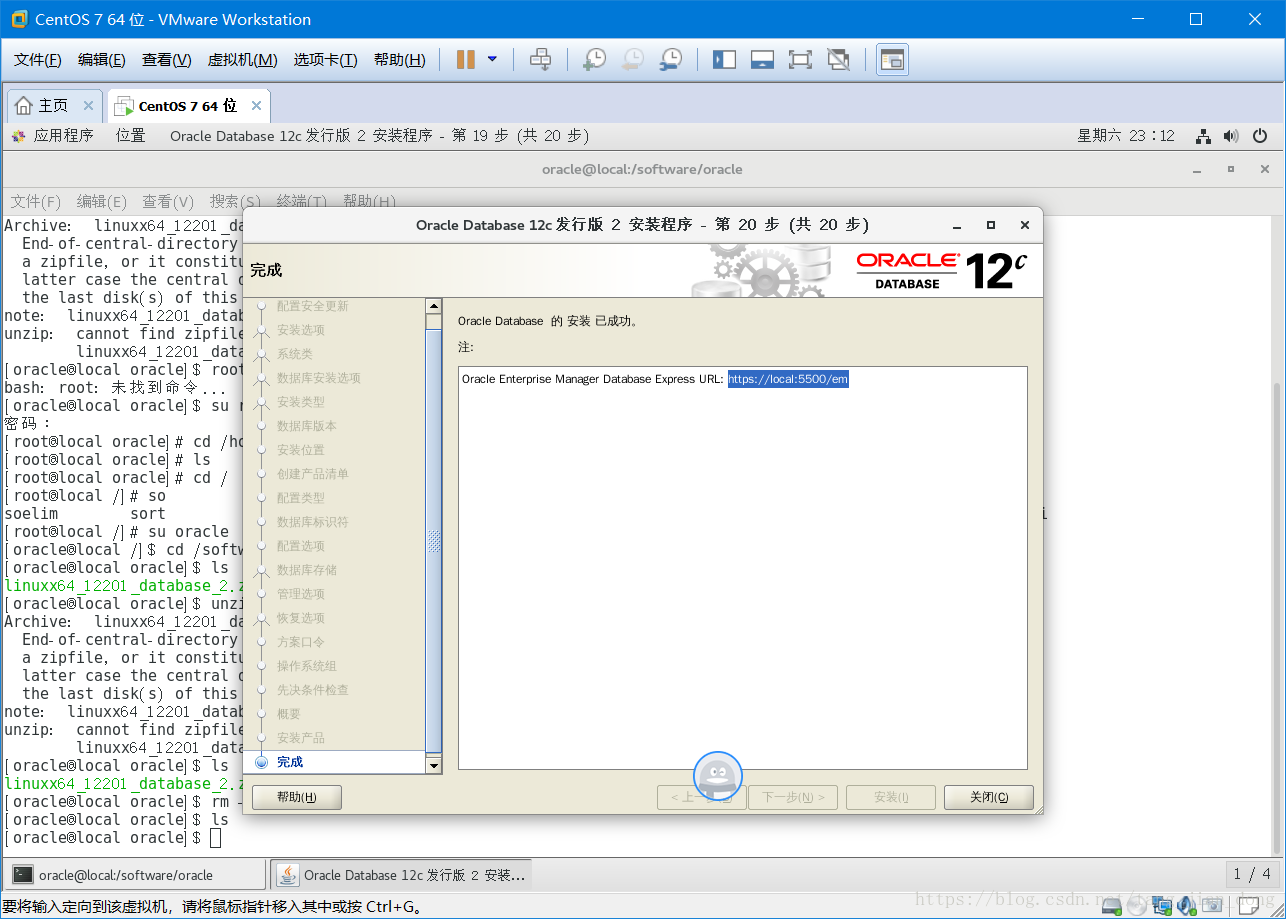Image resolution: width=1286 pixels, height=919 pixels.
Task: Click the GNOME power icon
Action: coord(1260,136)
